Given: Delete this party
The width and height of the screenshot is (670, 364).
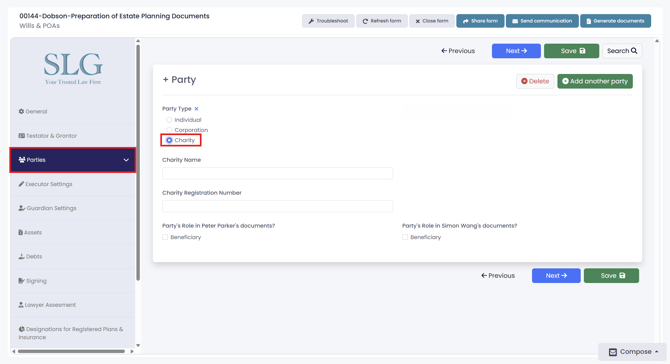Looking at the screenshot, I should coord(535,81).
